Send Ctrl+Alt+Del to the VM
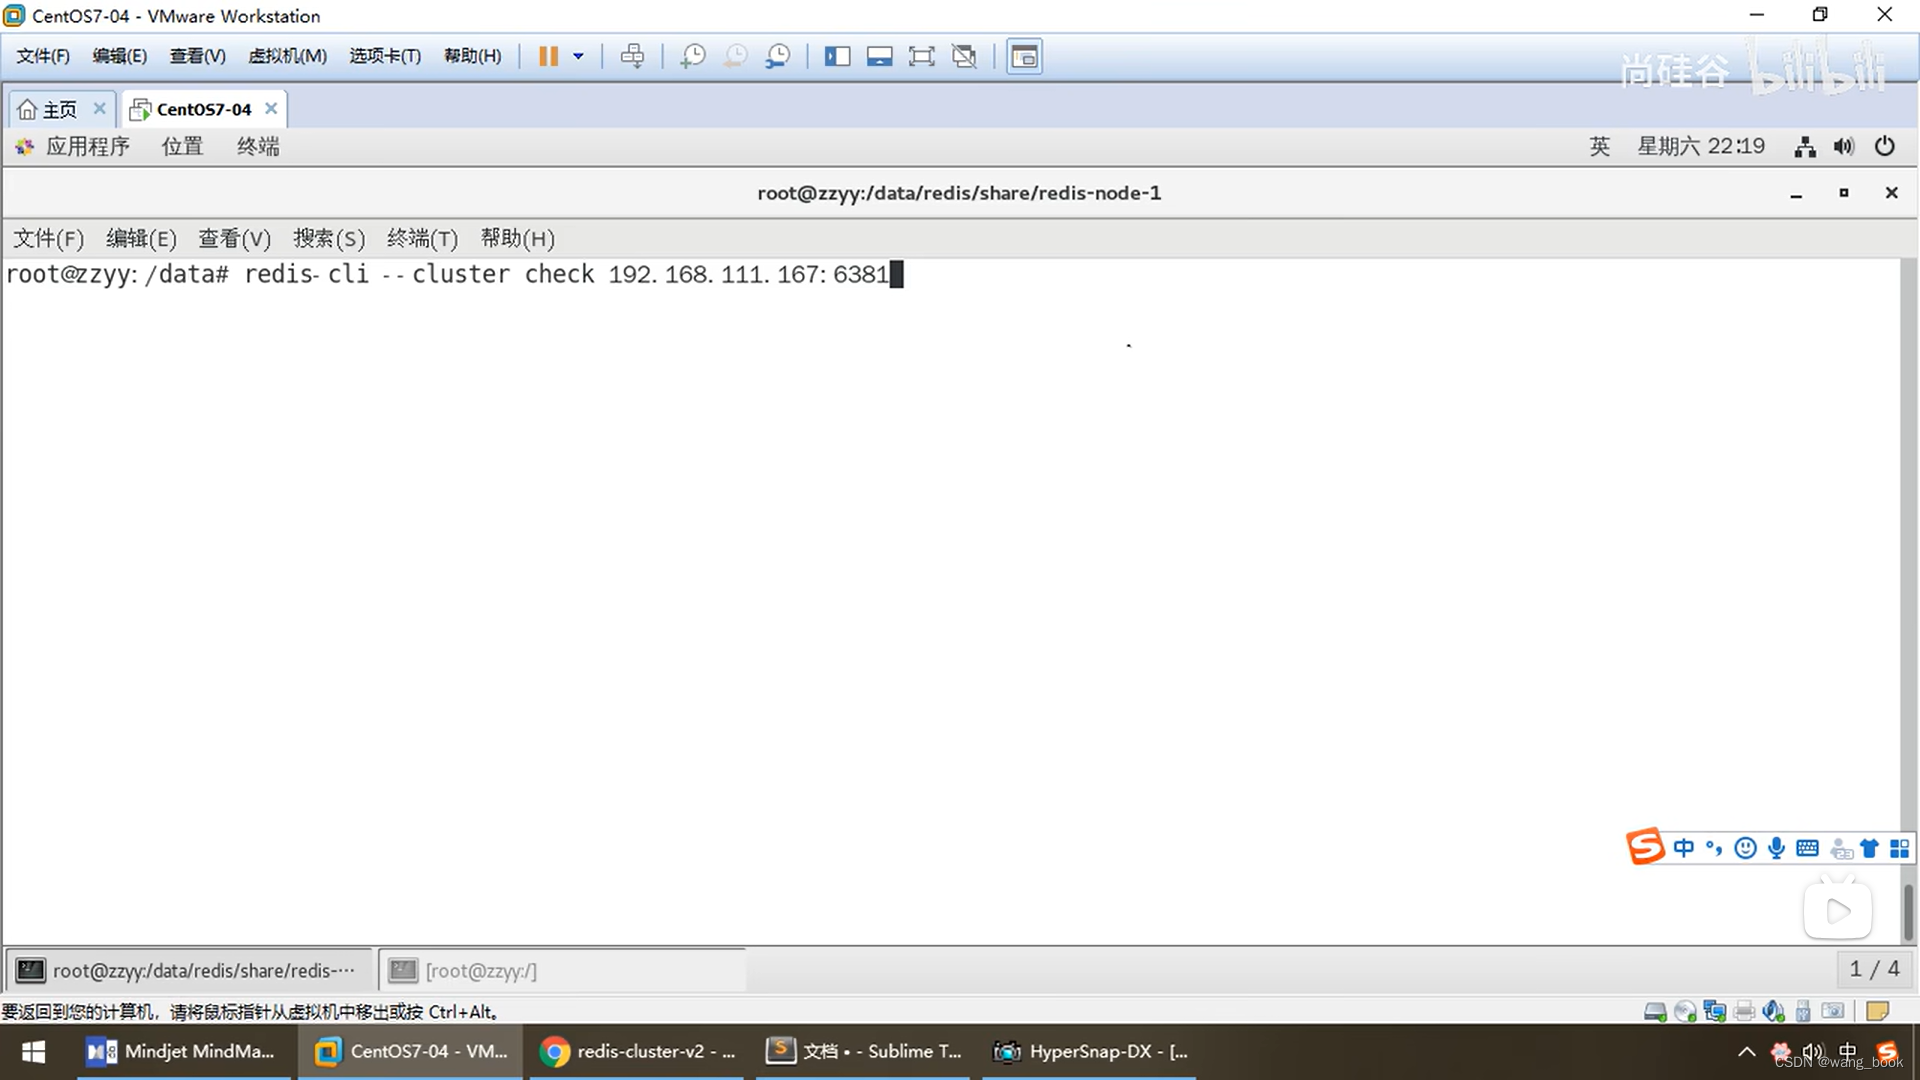This screenshot has height=1080, width=1920. tap(632, 56)
